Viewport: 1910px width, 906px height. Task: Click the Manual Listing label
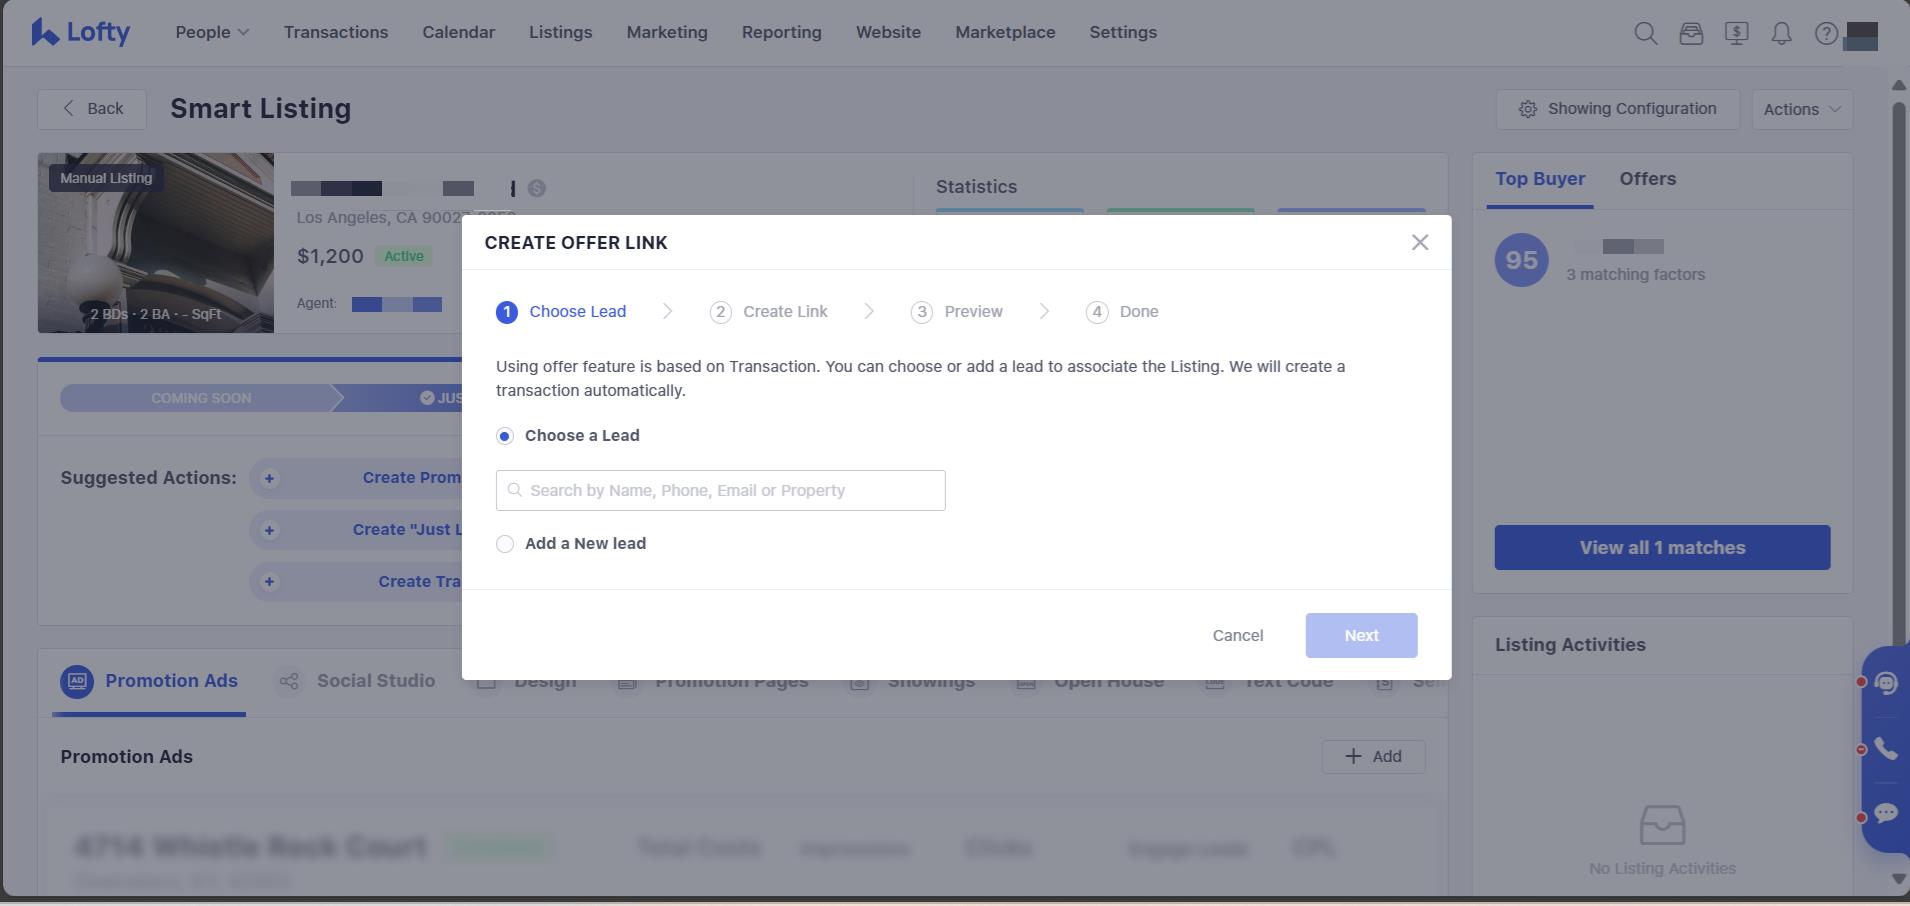[x=106, y=178]
